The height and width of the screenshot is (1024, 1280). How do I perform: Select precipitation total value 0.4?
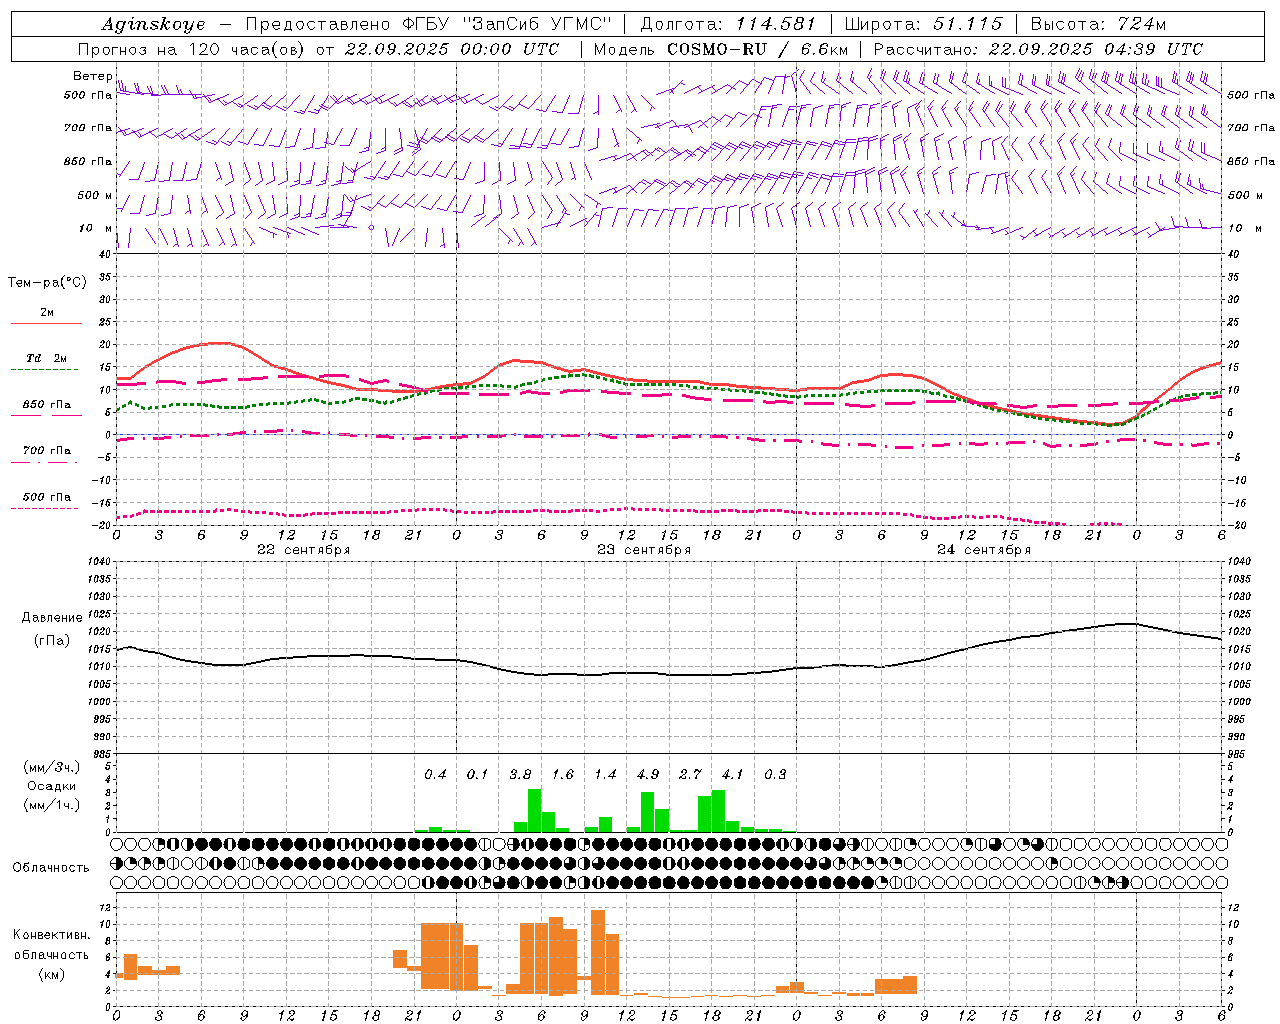tap(435, 775)
